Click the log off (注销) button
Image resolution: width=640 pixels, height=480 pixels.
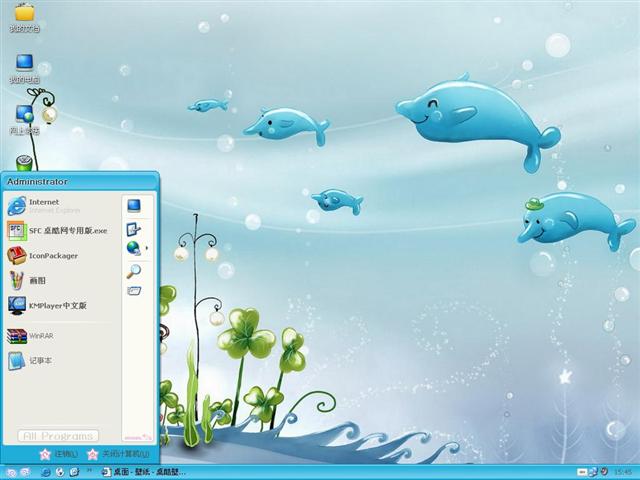[x=59, y=454]
